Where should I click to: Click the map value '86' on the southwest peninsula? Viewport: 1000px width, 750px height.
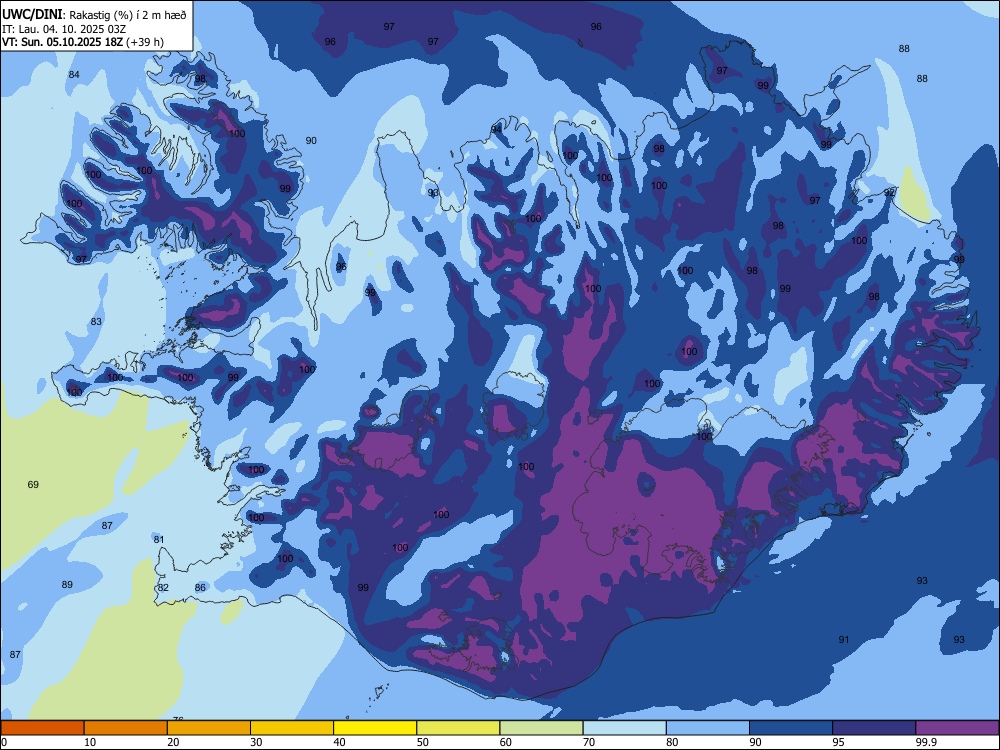click(x=200, y=587)
